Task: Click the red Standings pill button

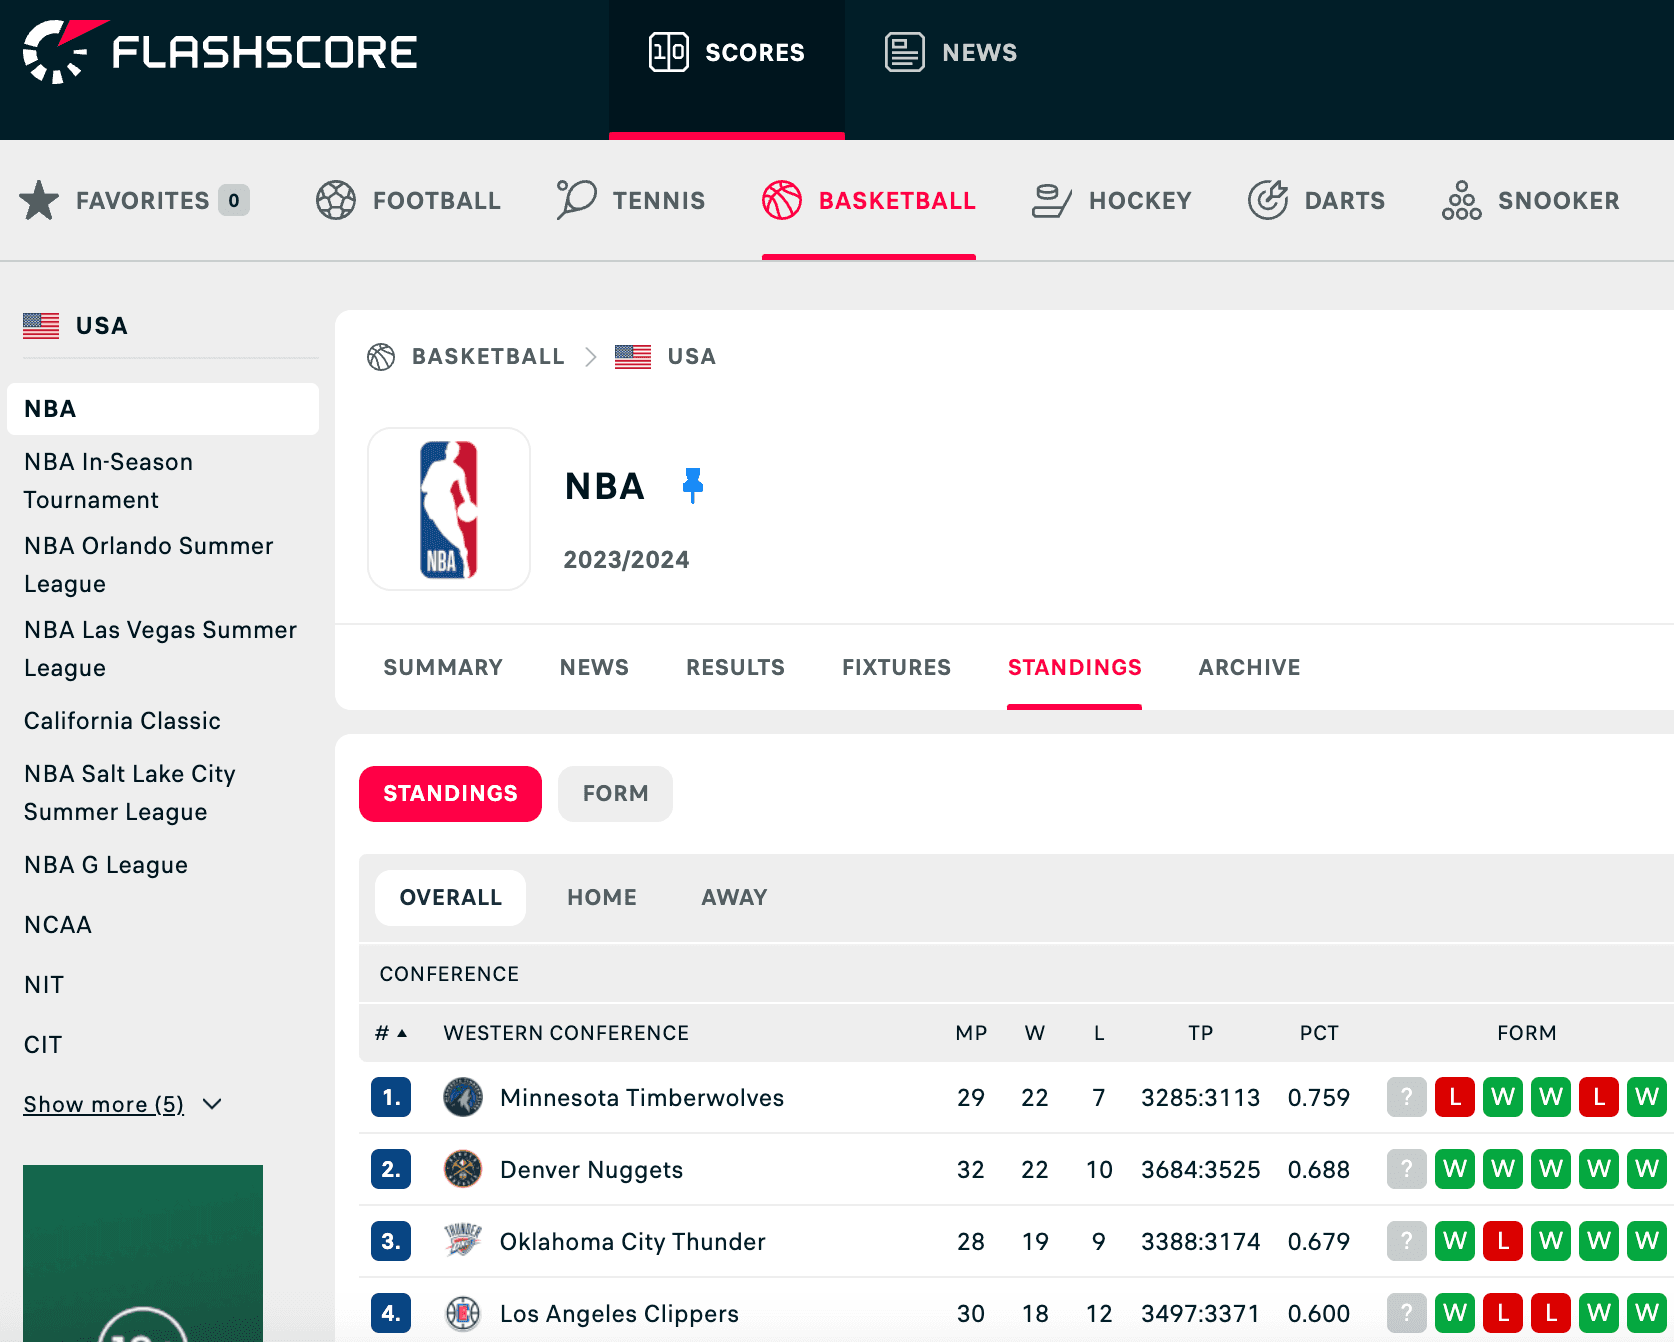Action: (450, 794)
